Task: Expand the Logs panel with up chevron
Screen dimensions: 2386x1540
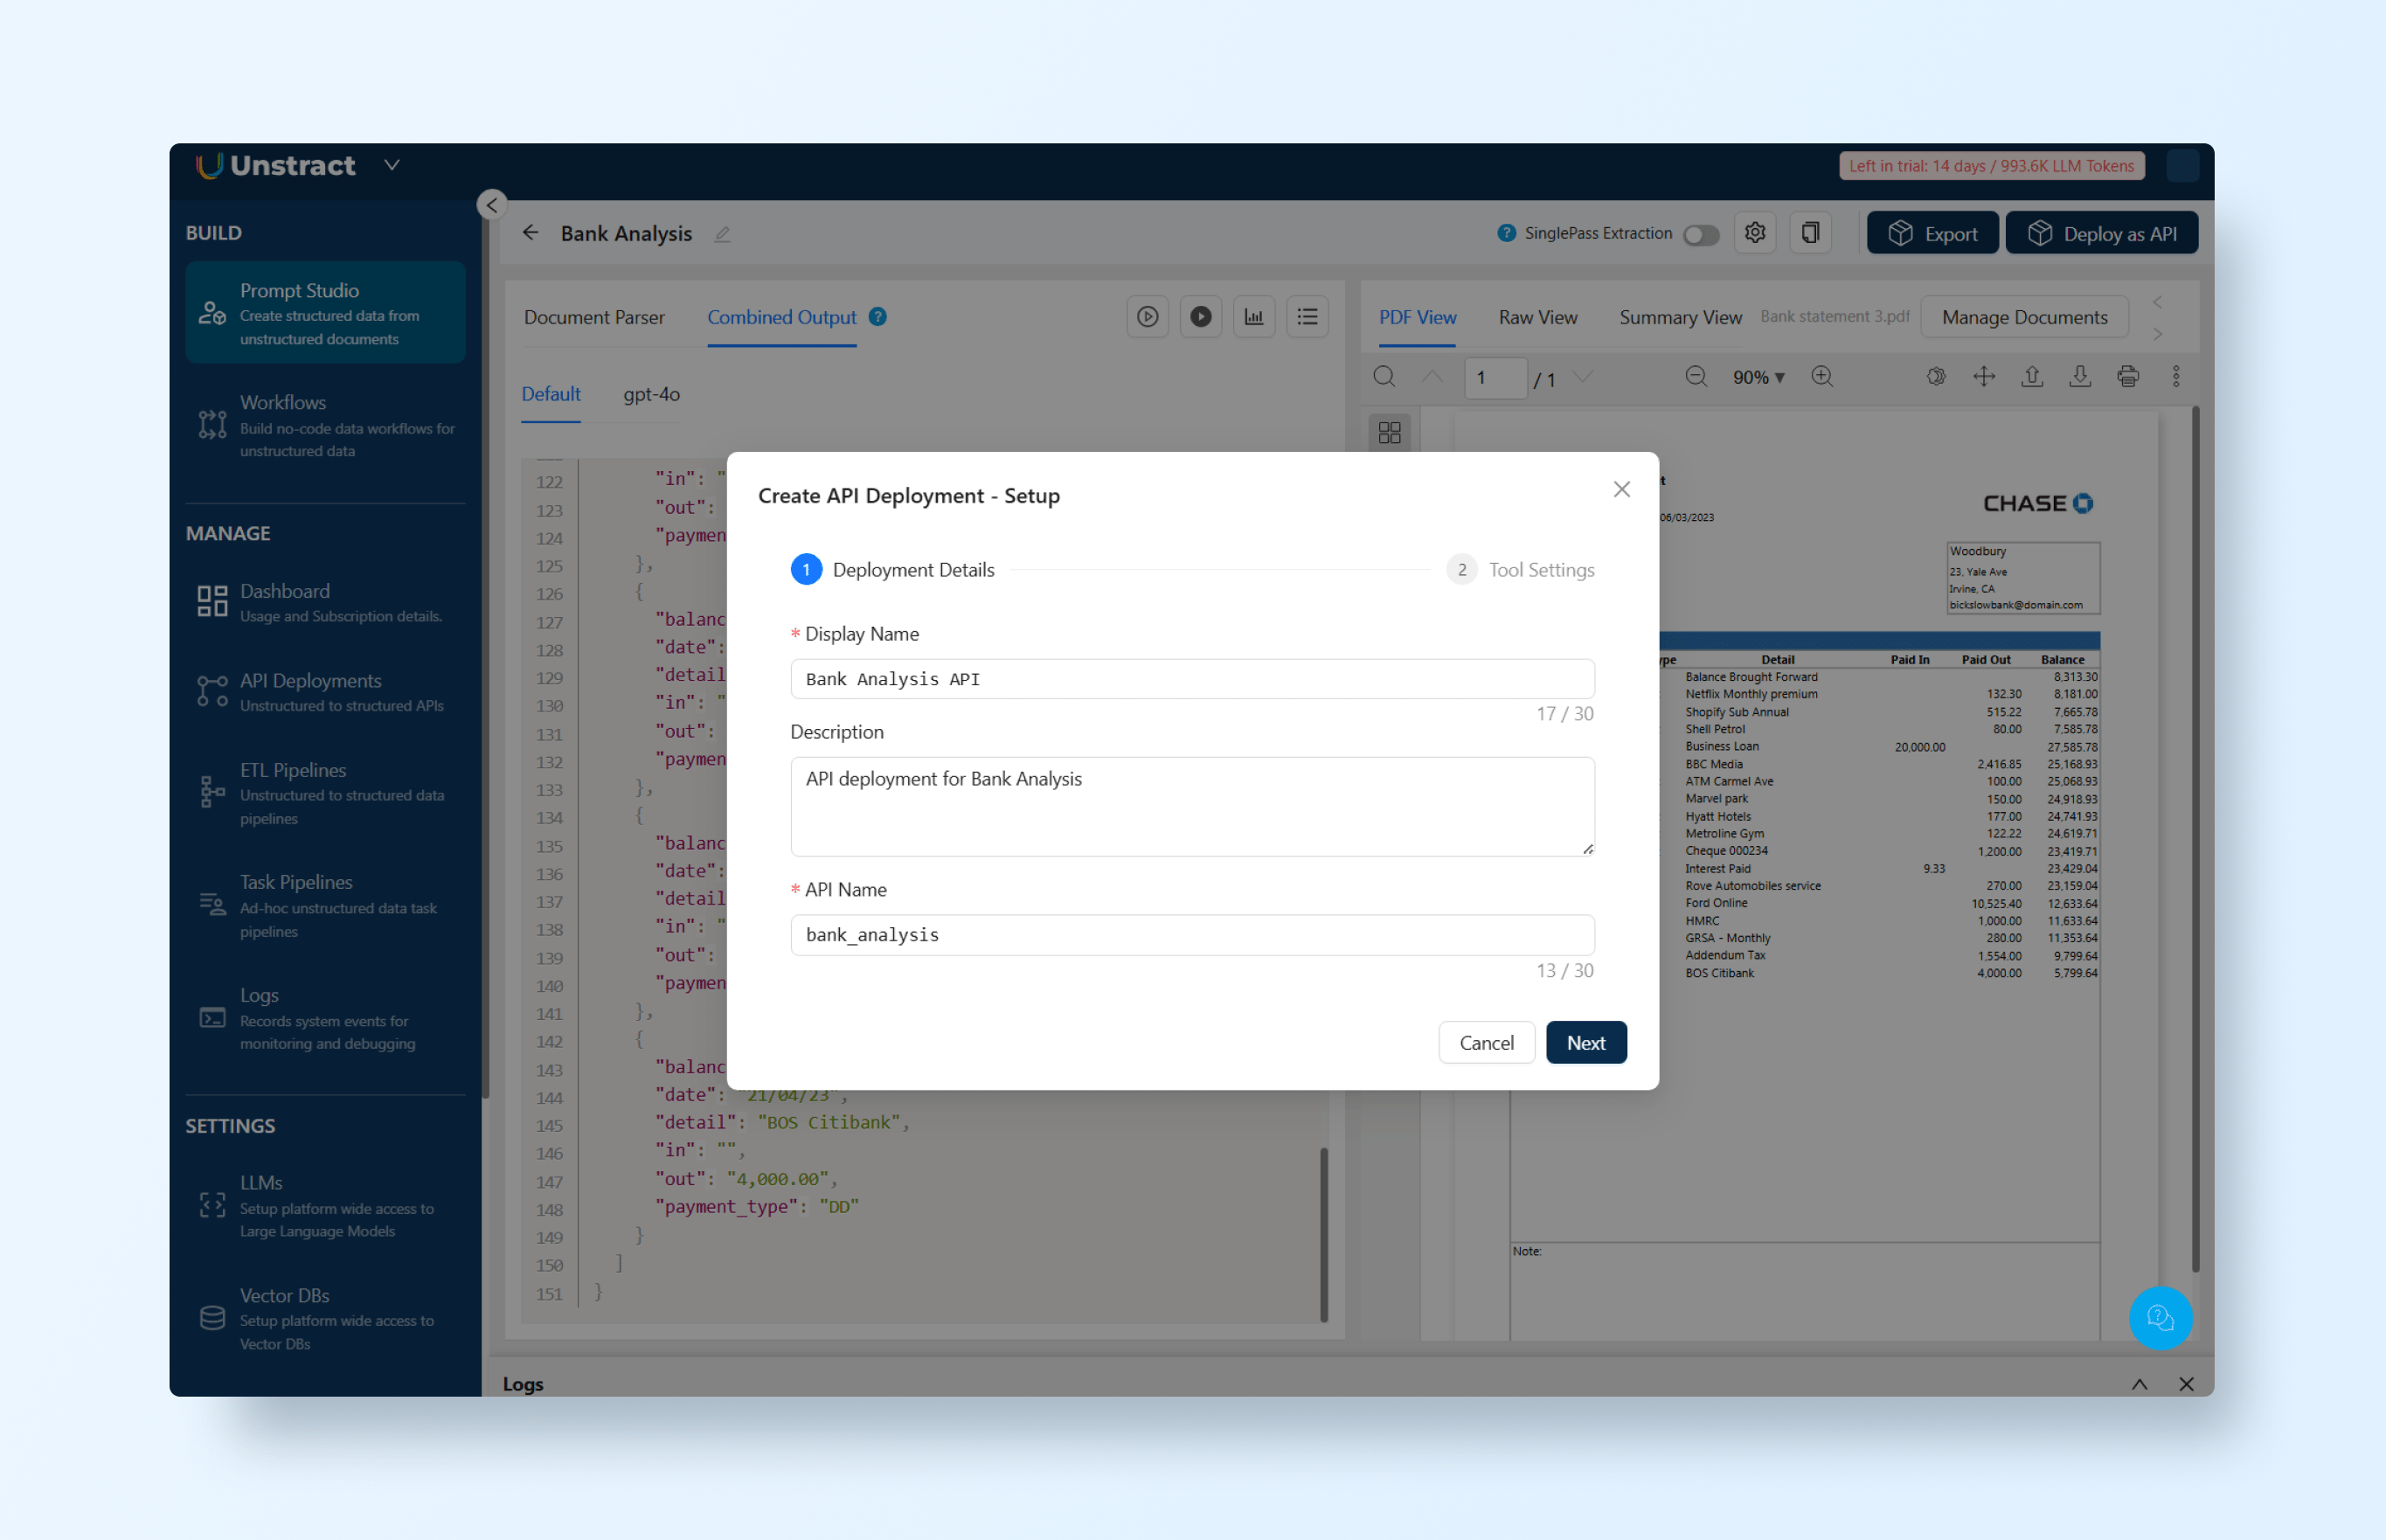Action: click(x=2139, y=1384)
